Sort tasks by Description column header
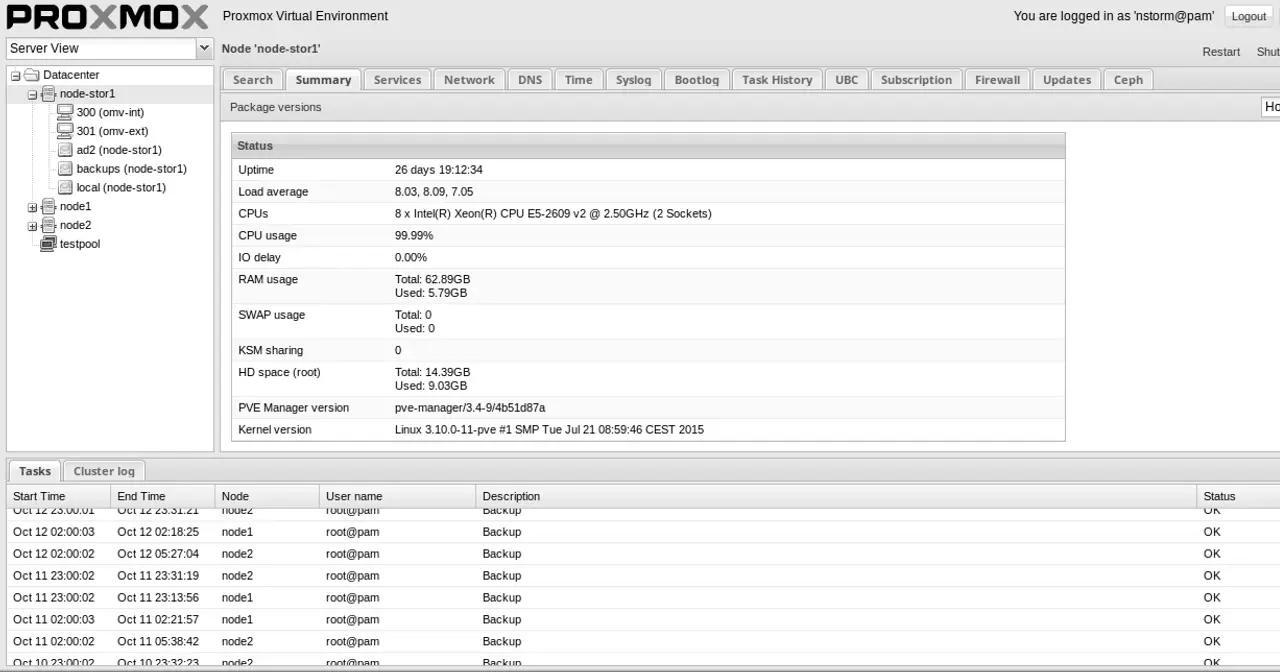 [836, 496]
